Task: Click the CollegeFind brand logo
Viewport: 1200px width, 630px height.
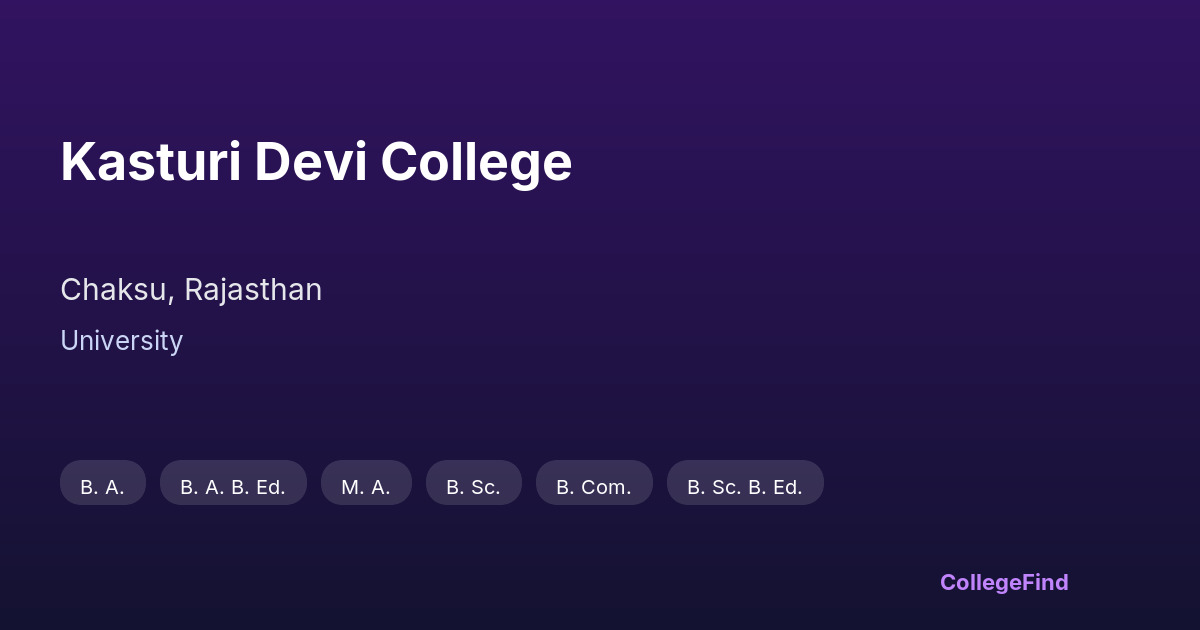Action: pos(1004,583)
